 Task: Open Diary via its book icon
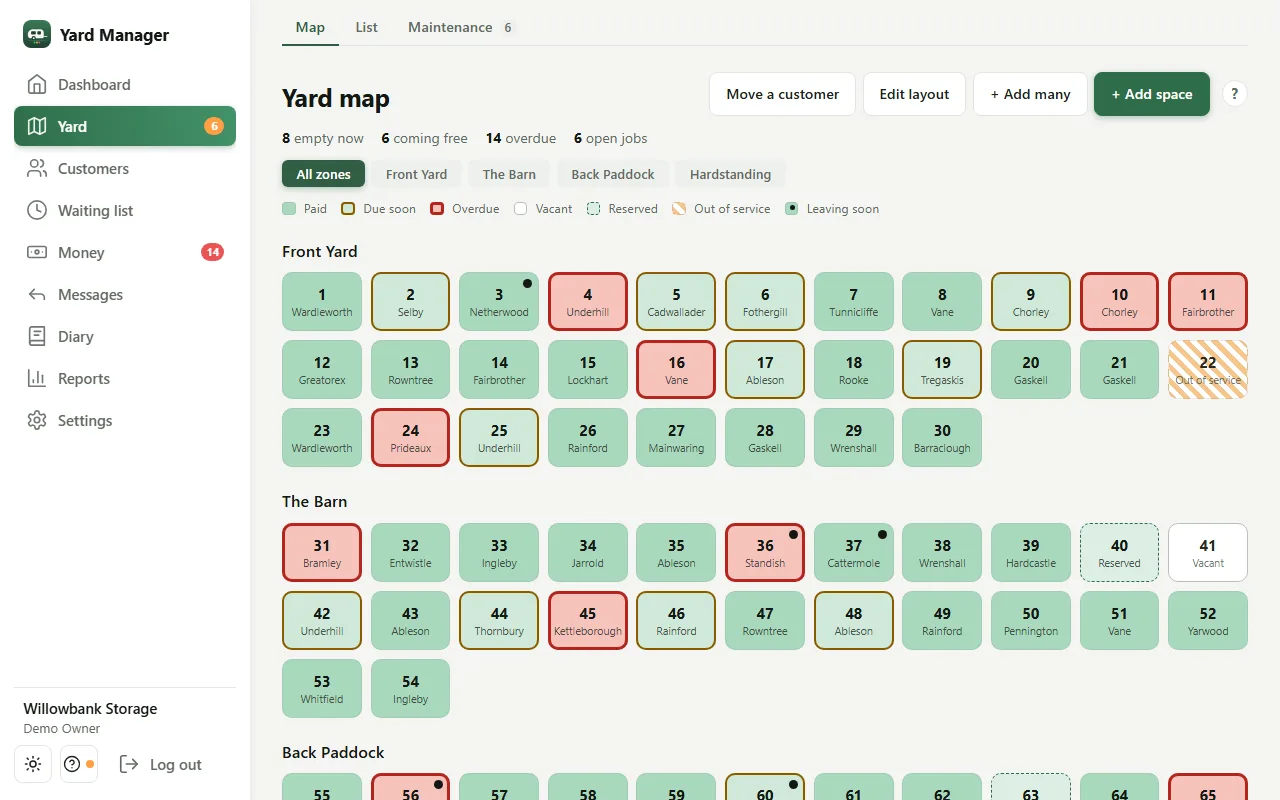pyautogui.click(x=37, y=336)
